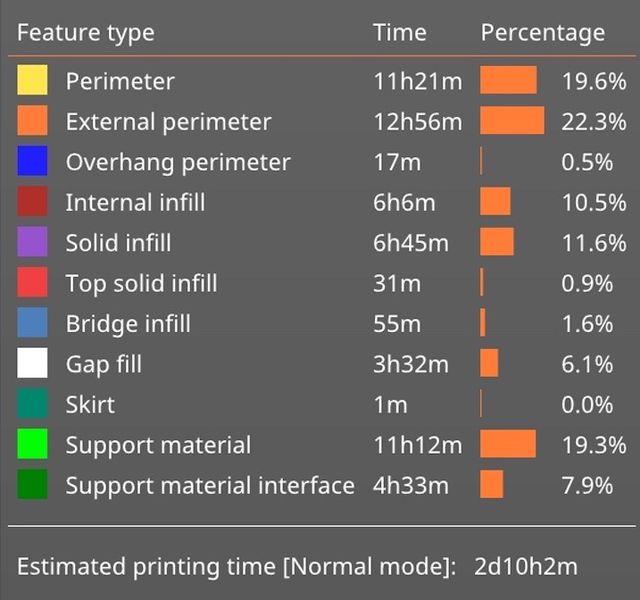This screenshot has width=640, height=600.
Task: Select the Perimeter feature label
Action: (120, 82)
